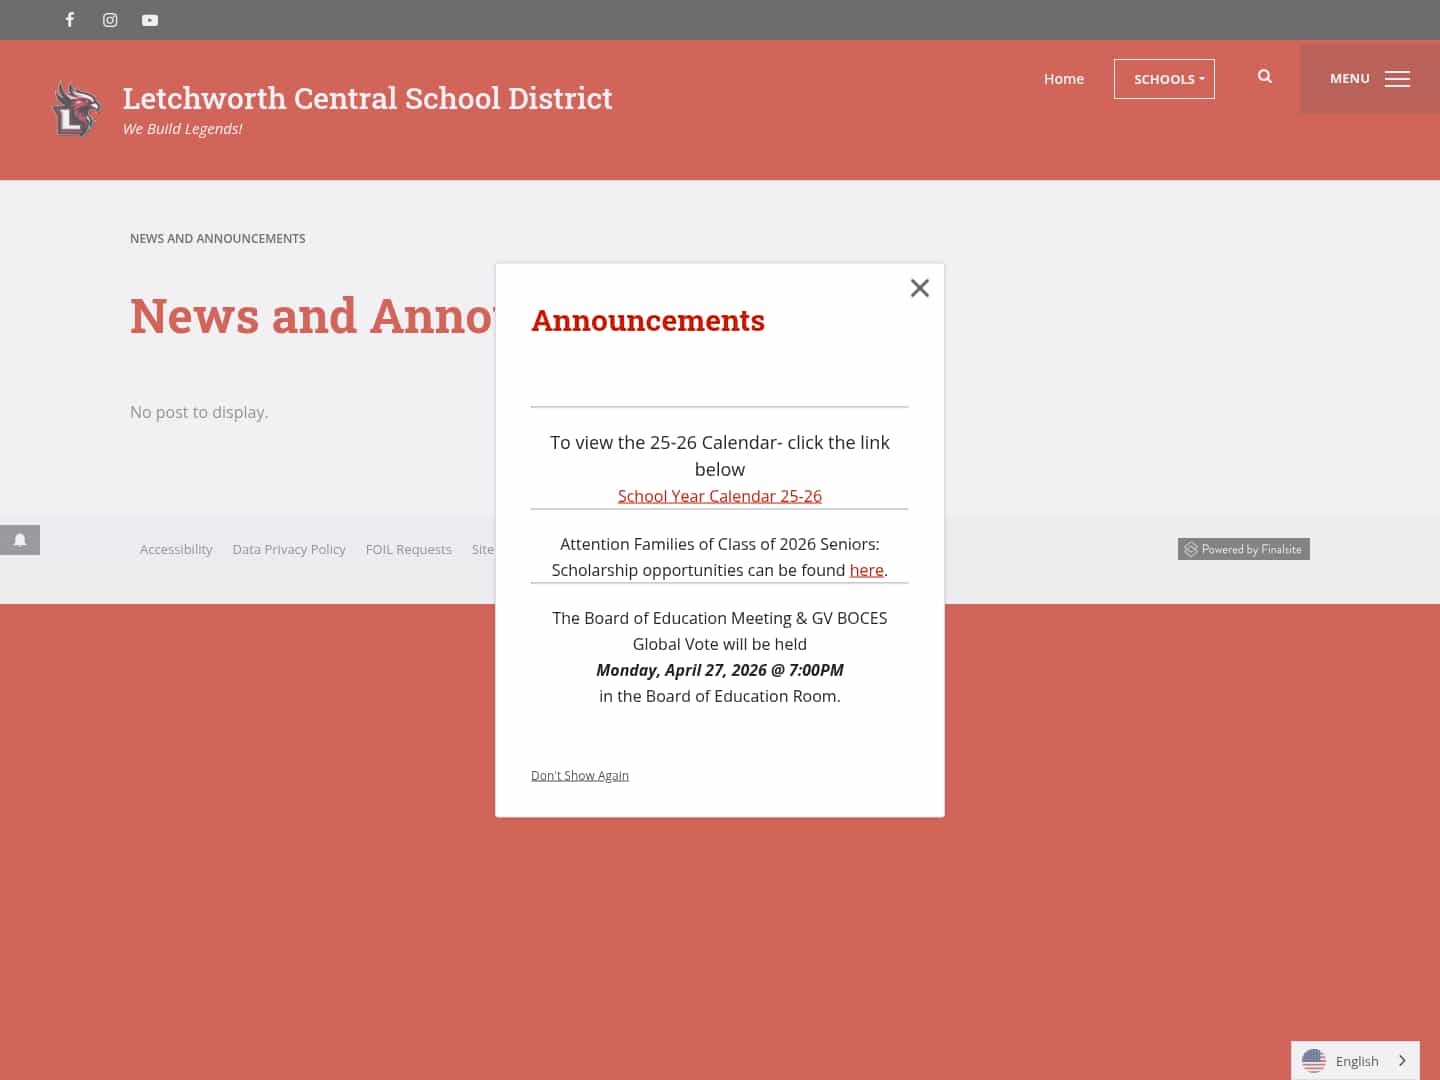Click the hamburger icon next to MENU
This screenshot has height=1080, width=1440.
[x=1397, y=78]
